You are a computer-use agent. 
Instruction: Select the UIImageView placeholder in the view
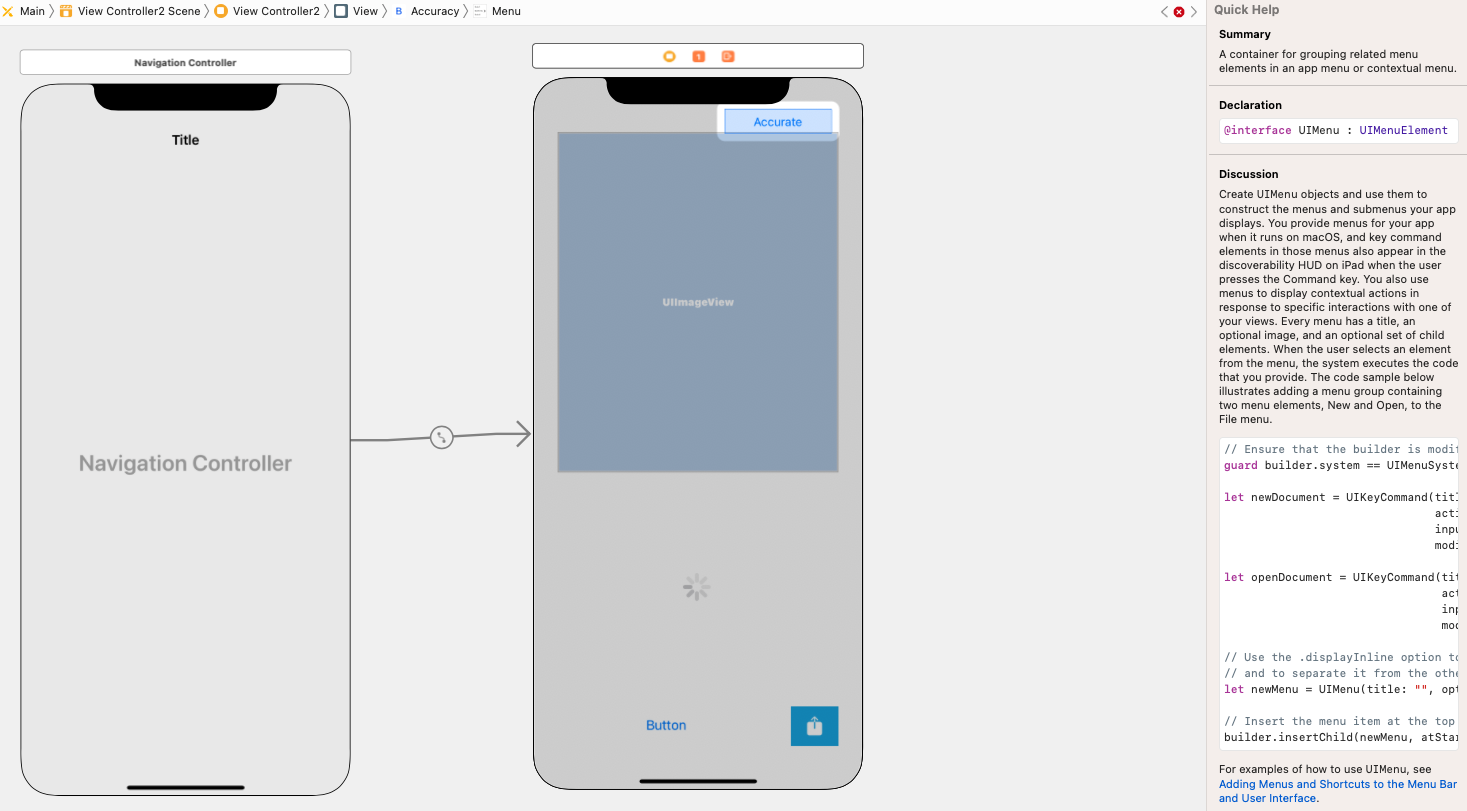(698, 302)
